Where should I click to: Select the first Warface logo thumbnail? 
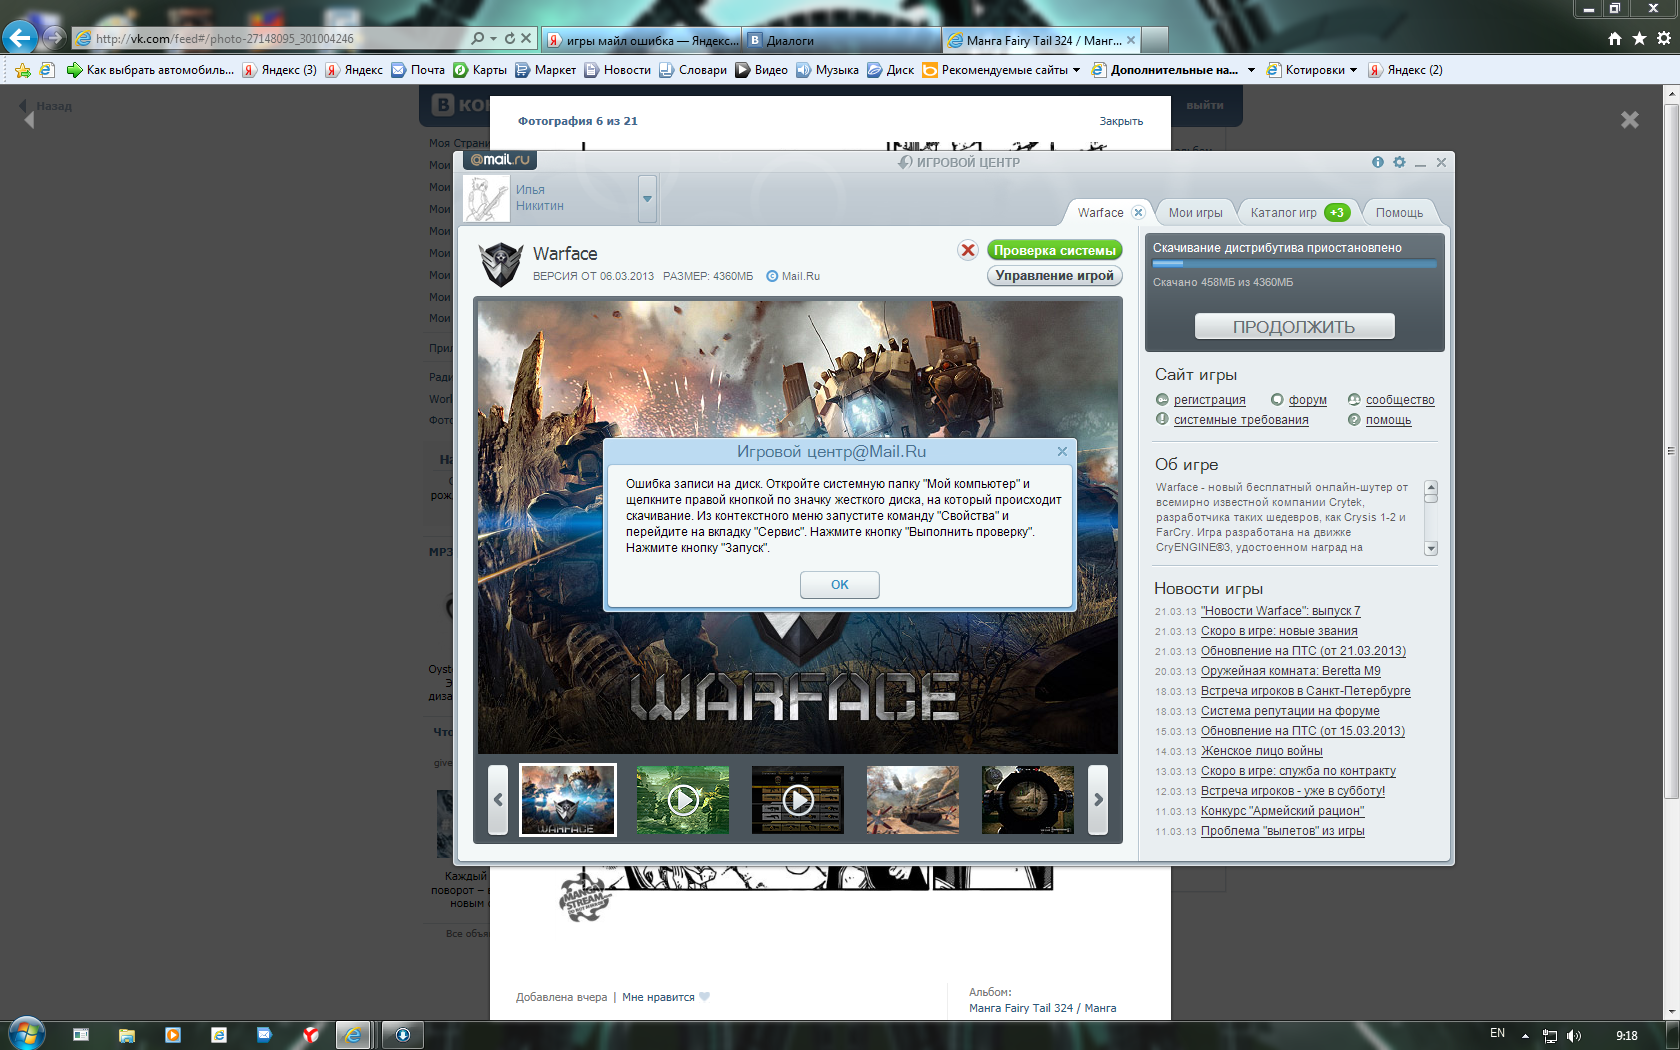click(568, 800)
